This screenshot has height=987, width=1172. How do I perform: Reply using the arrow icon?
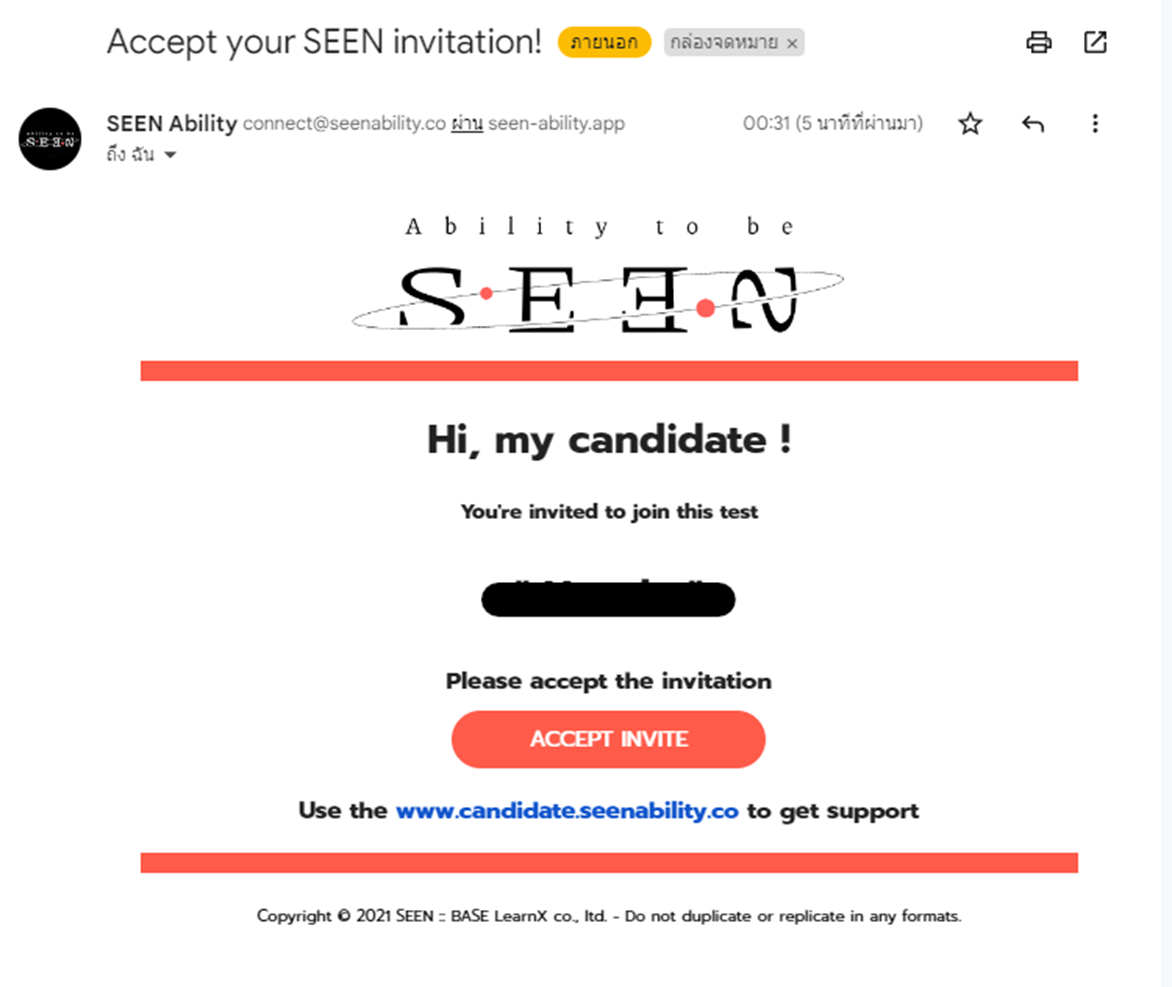[1032, 123]
